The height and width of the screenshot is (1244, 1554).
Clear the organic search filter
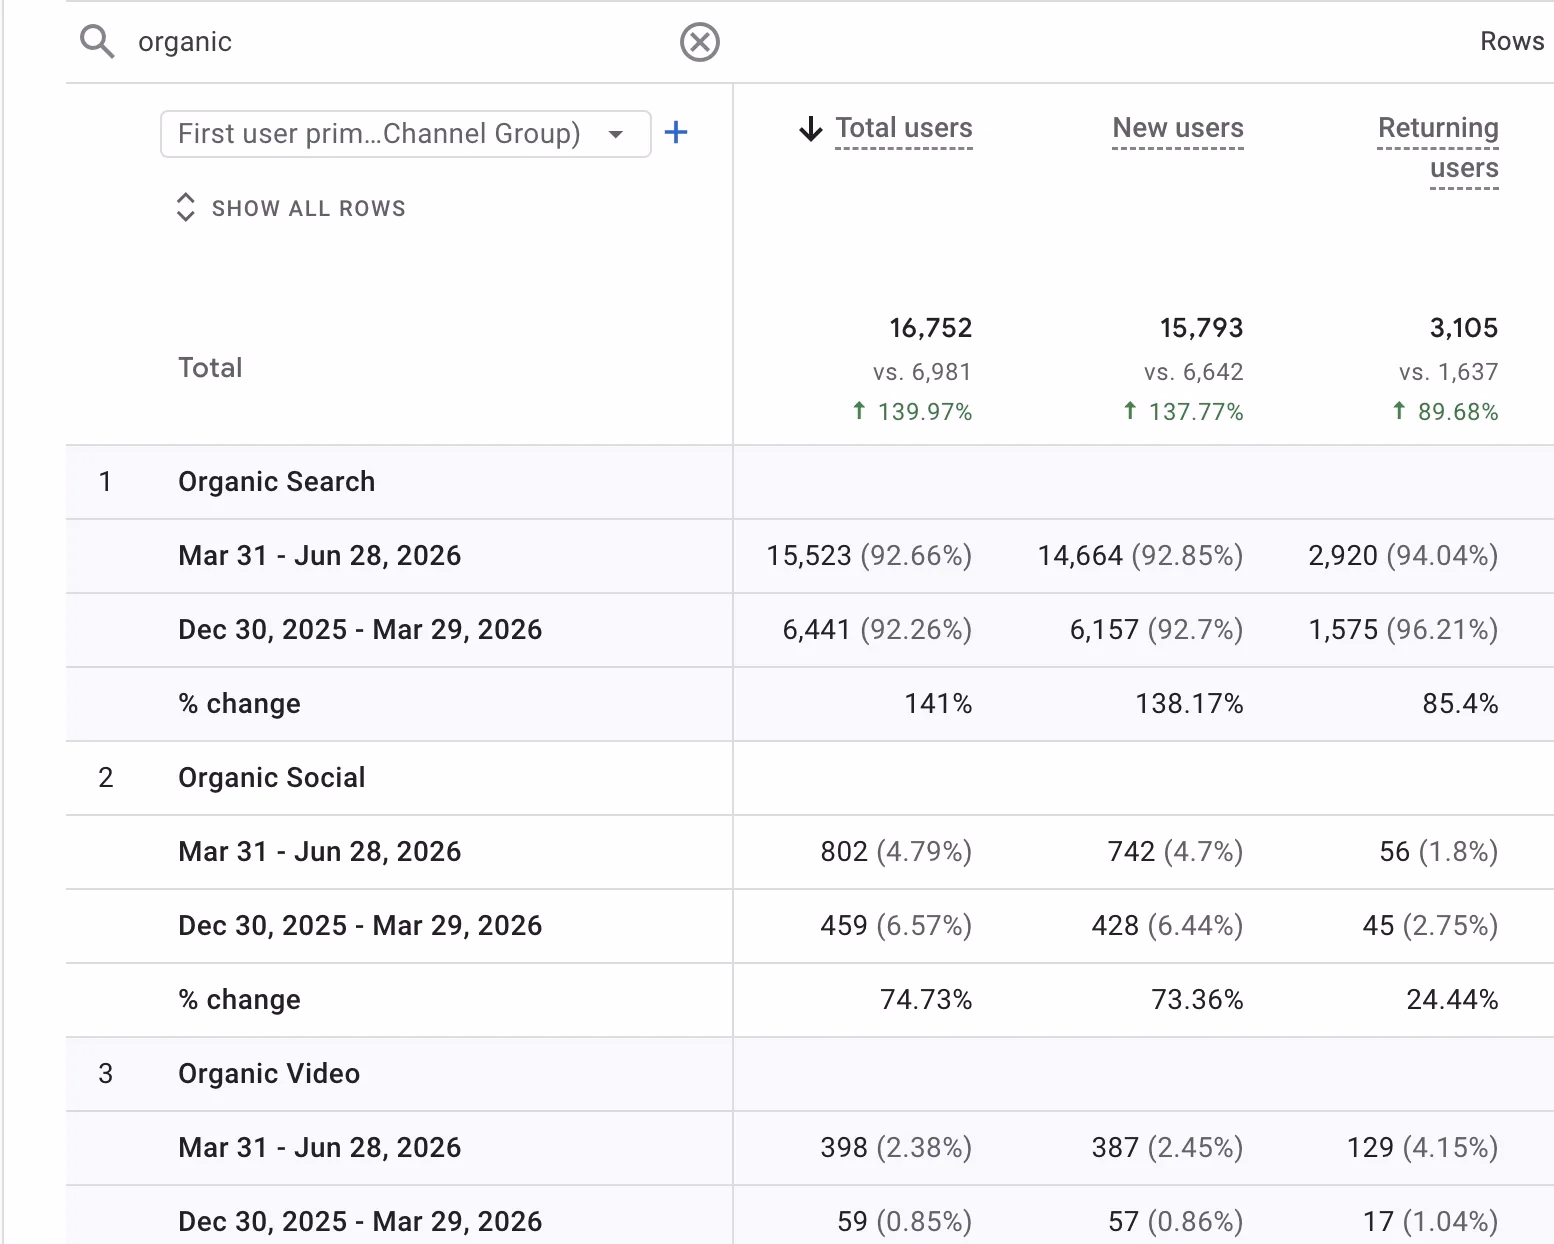click(699, 42)
